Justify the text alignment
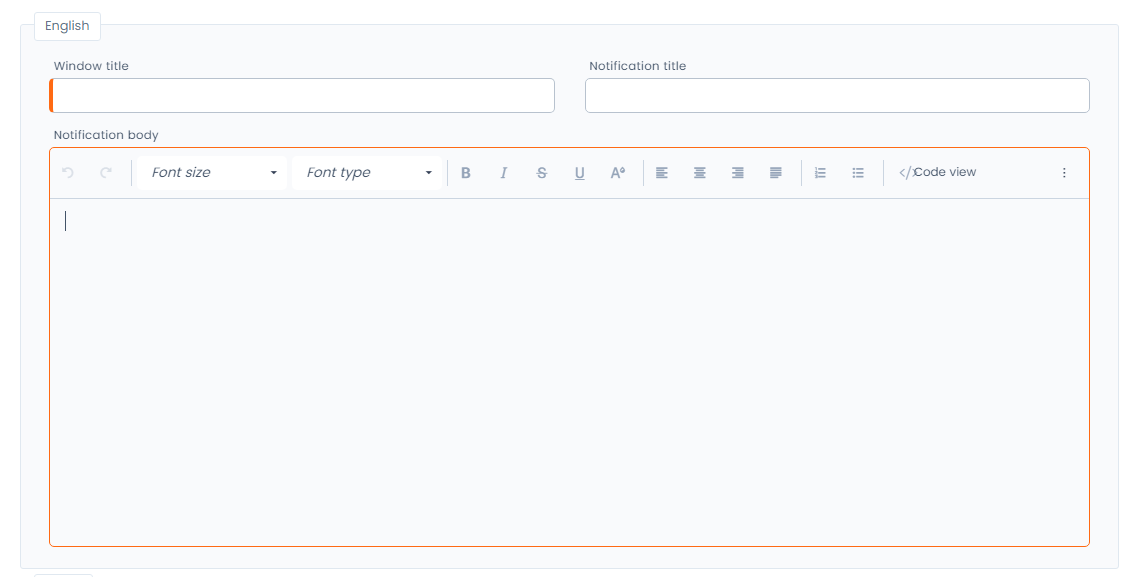The width and height of the screenshot is (1128, 577). point(776,173)
